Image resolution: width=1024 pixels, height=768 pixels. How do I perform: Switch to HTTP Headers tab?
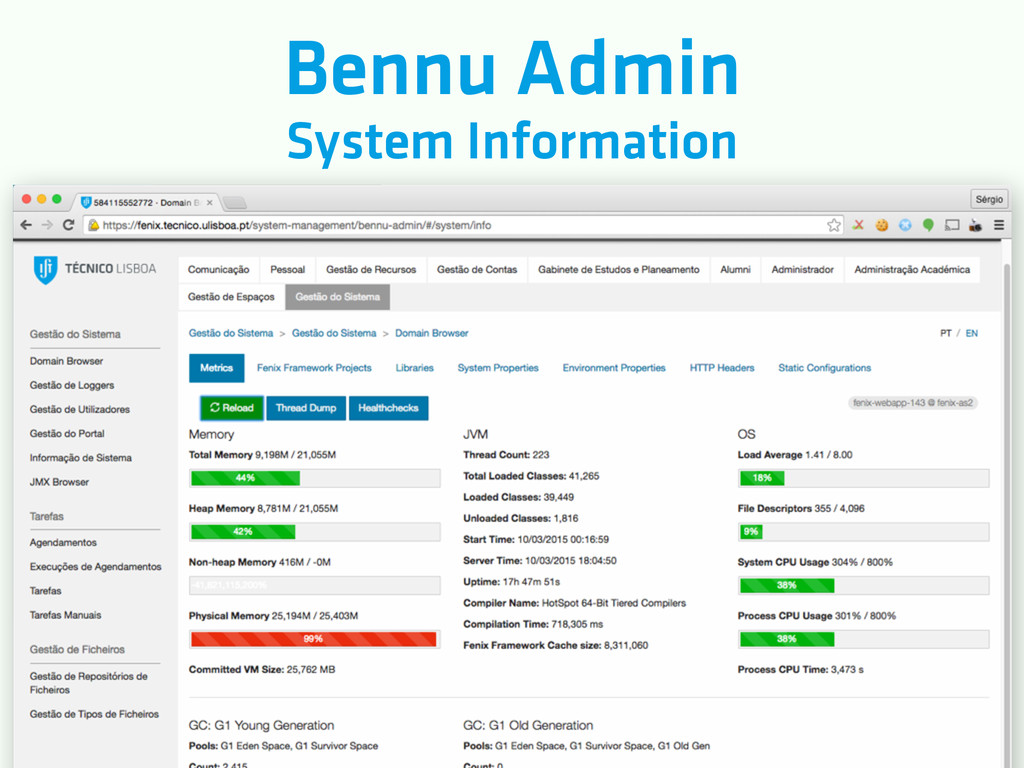(x=722, y=368)
